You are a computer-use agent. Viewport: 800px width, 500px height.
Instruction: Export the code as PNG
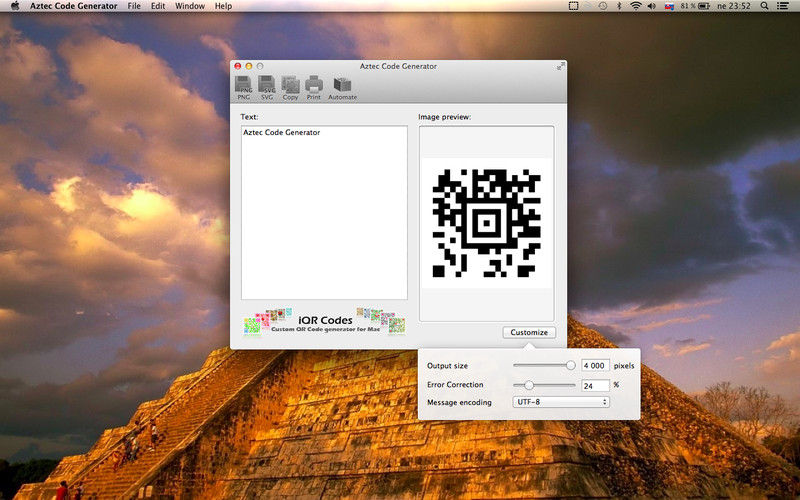point(243,87)
